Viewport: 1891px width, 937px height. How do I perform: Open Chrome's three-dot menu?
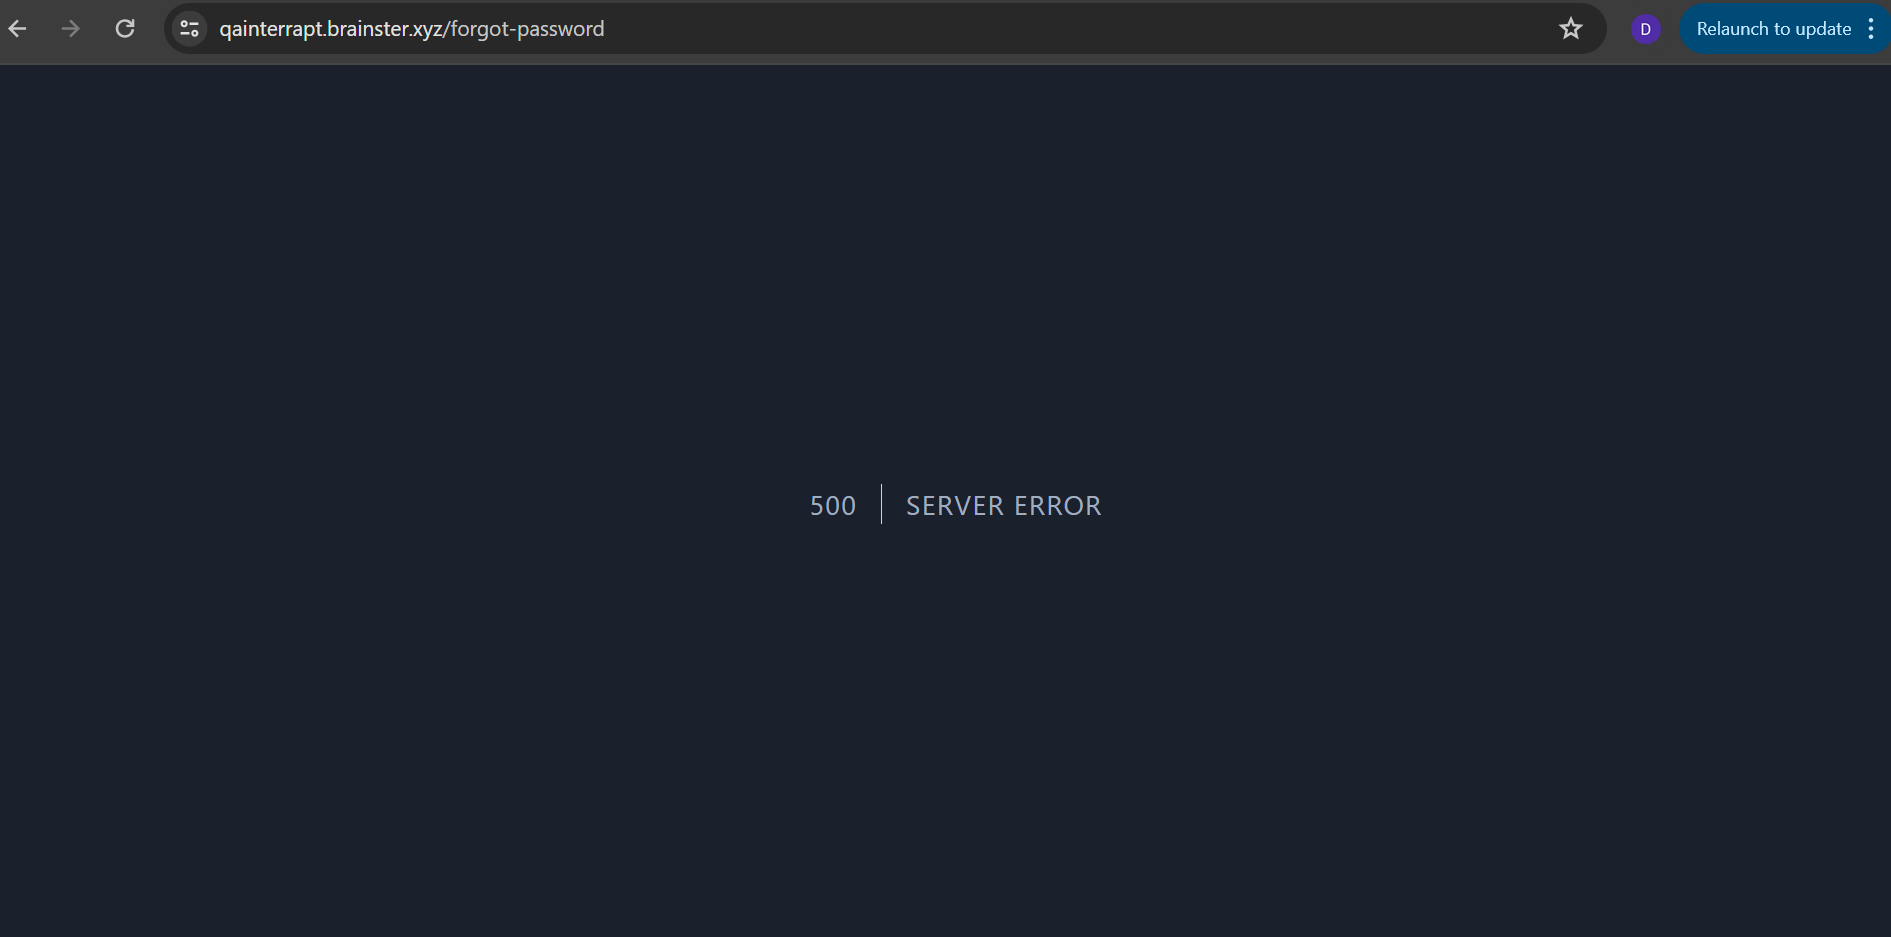click(x=1870, y=29)
